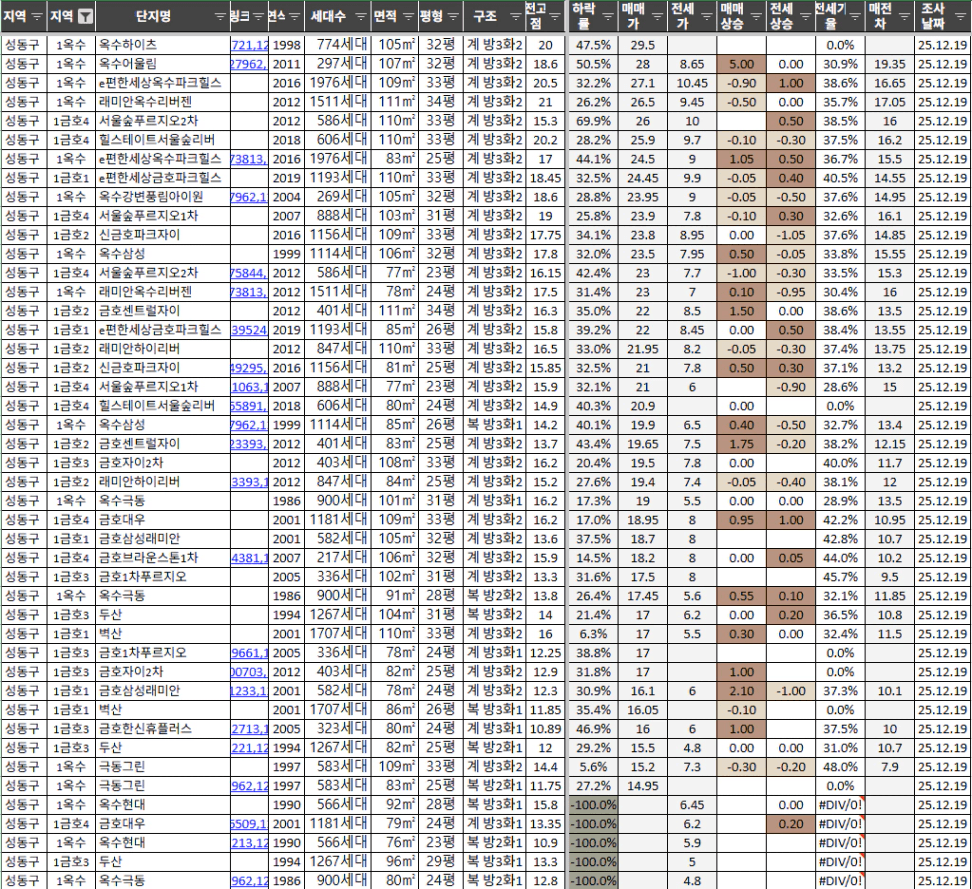972x889 pixels.
Task: Open the 전세가 column filter dropdown
Action: (x=705, y=17)
